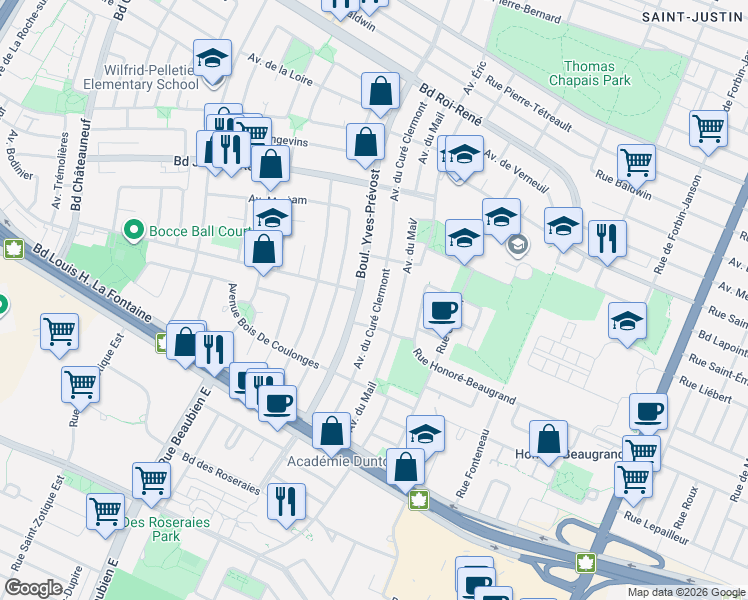
Task: Open the restaurant marker below Bd des Roseraies
Action: click(286, 504)
